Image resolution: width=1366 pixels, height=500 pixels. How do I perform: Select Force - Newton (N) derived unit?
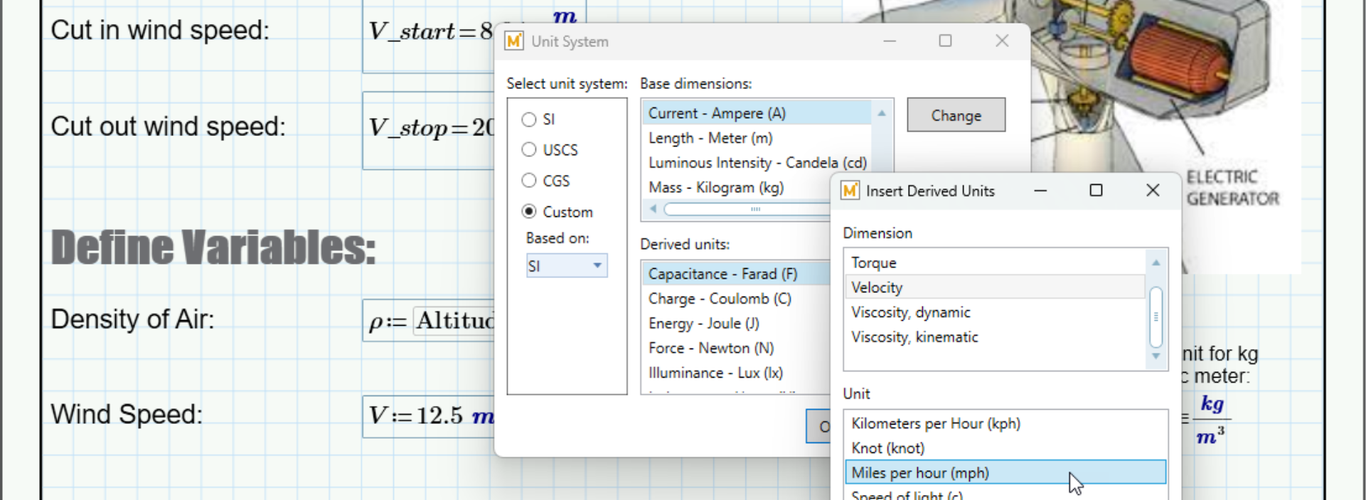coord(711,348)
